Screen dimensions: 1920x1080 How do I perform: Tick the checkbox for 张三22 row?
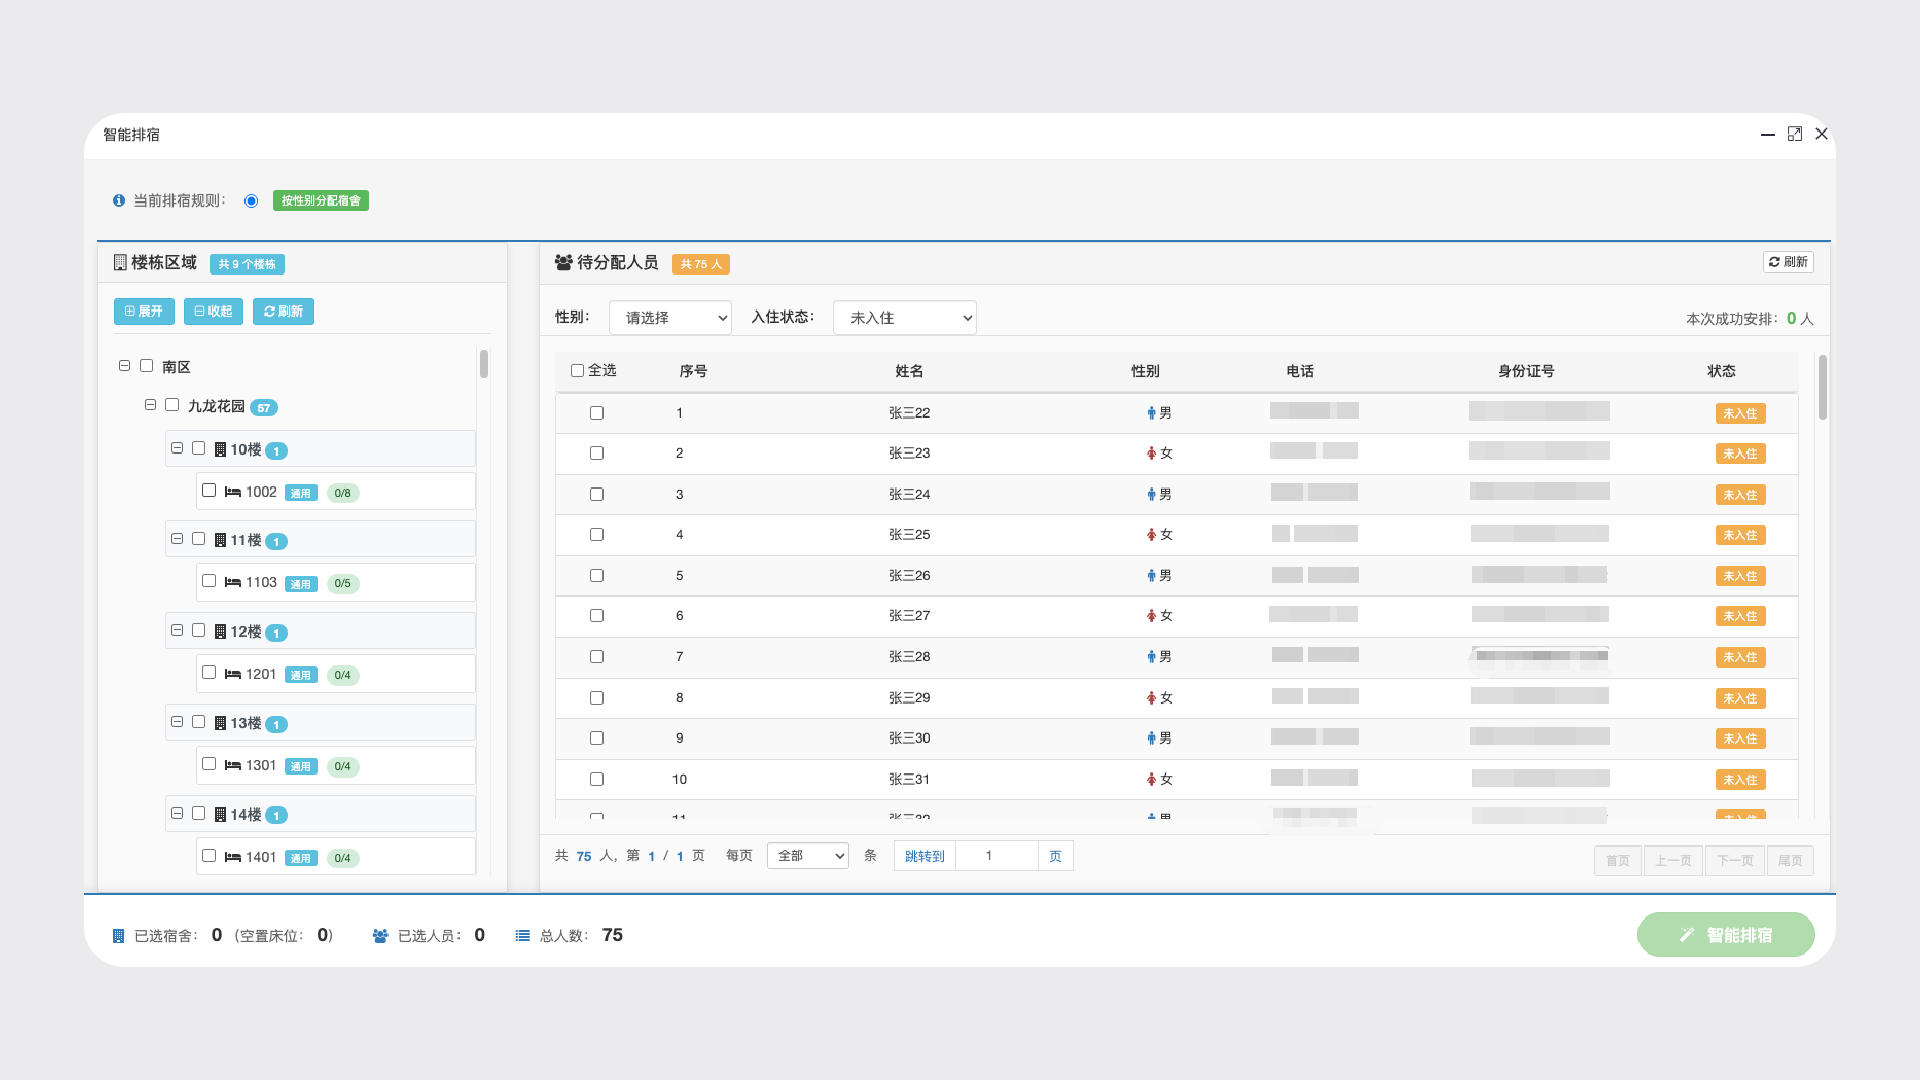point(597,413)
